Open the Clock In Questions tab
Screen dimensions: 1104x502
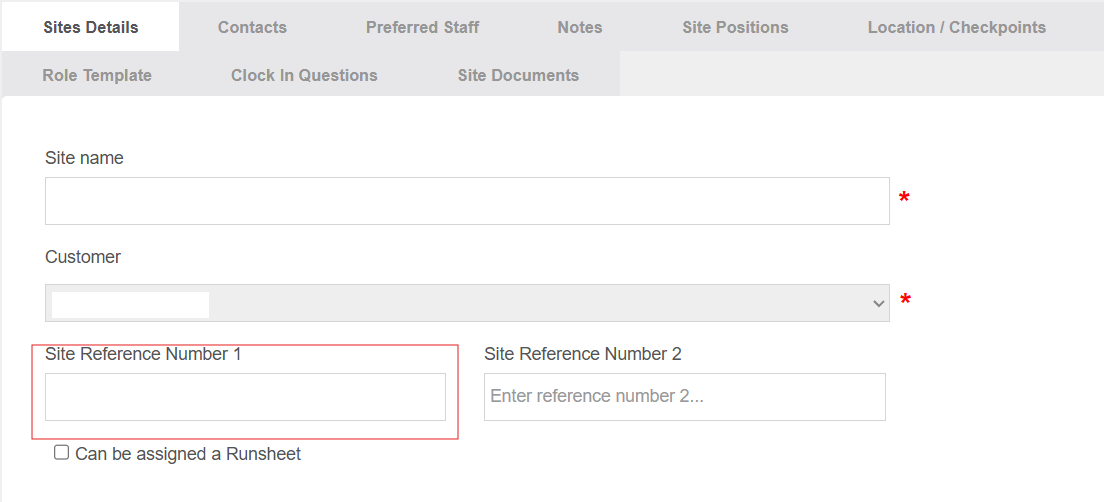pos(304,75)
